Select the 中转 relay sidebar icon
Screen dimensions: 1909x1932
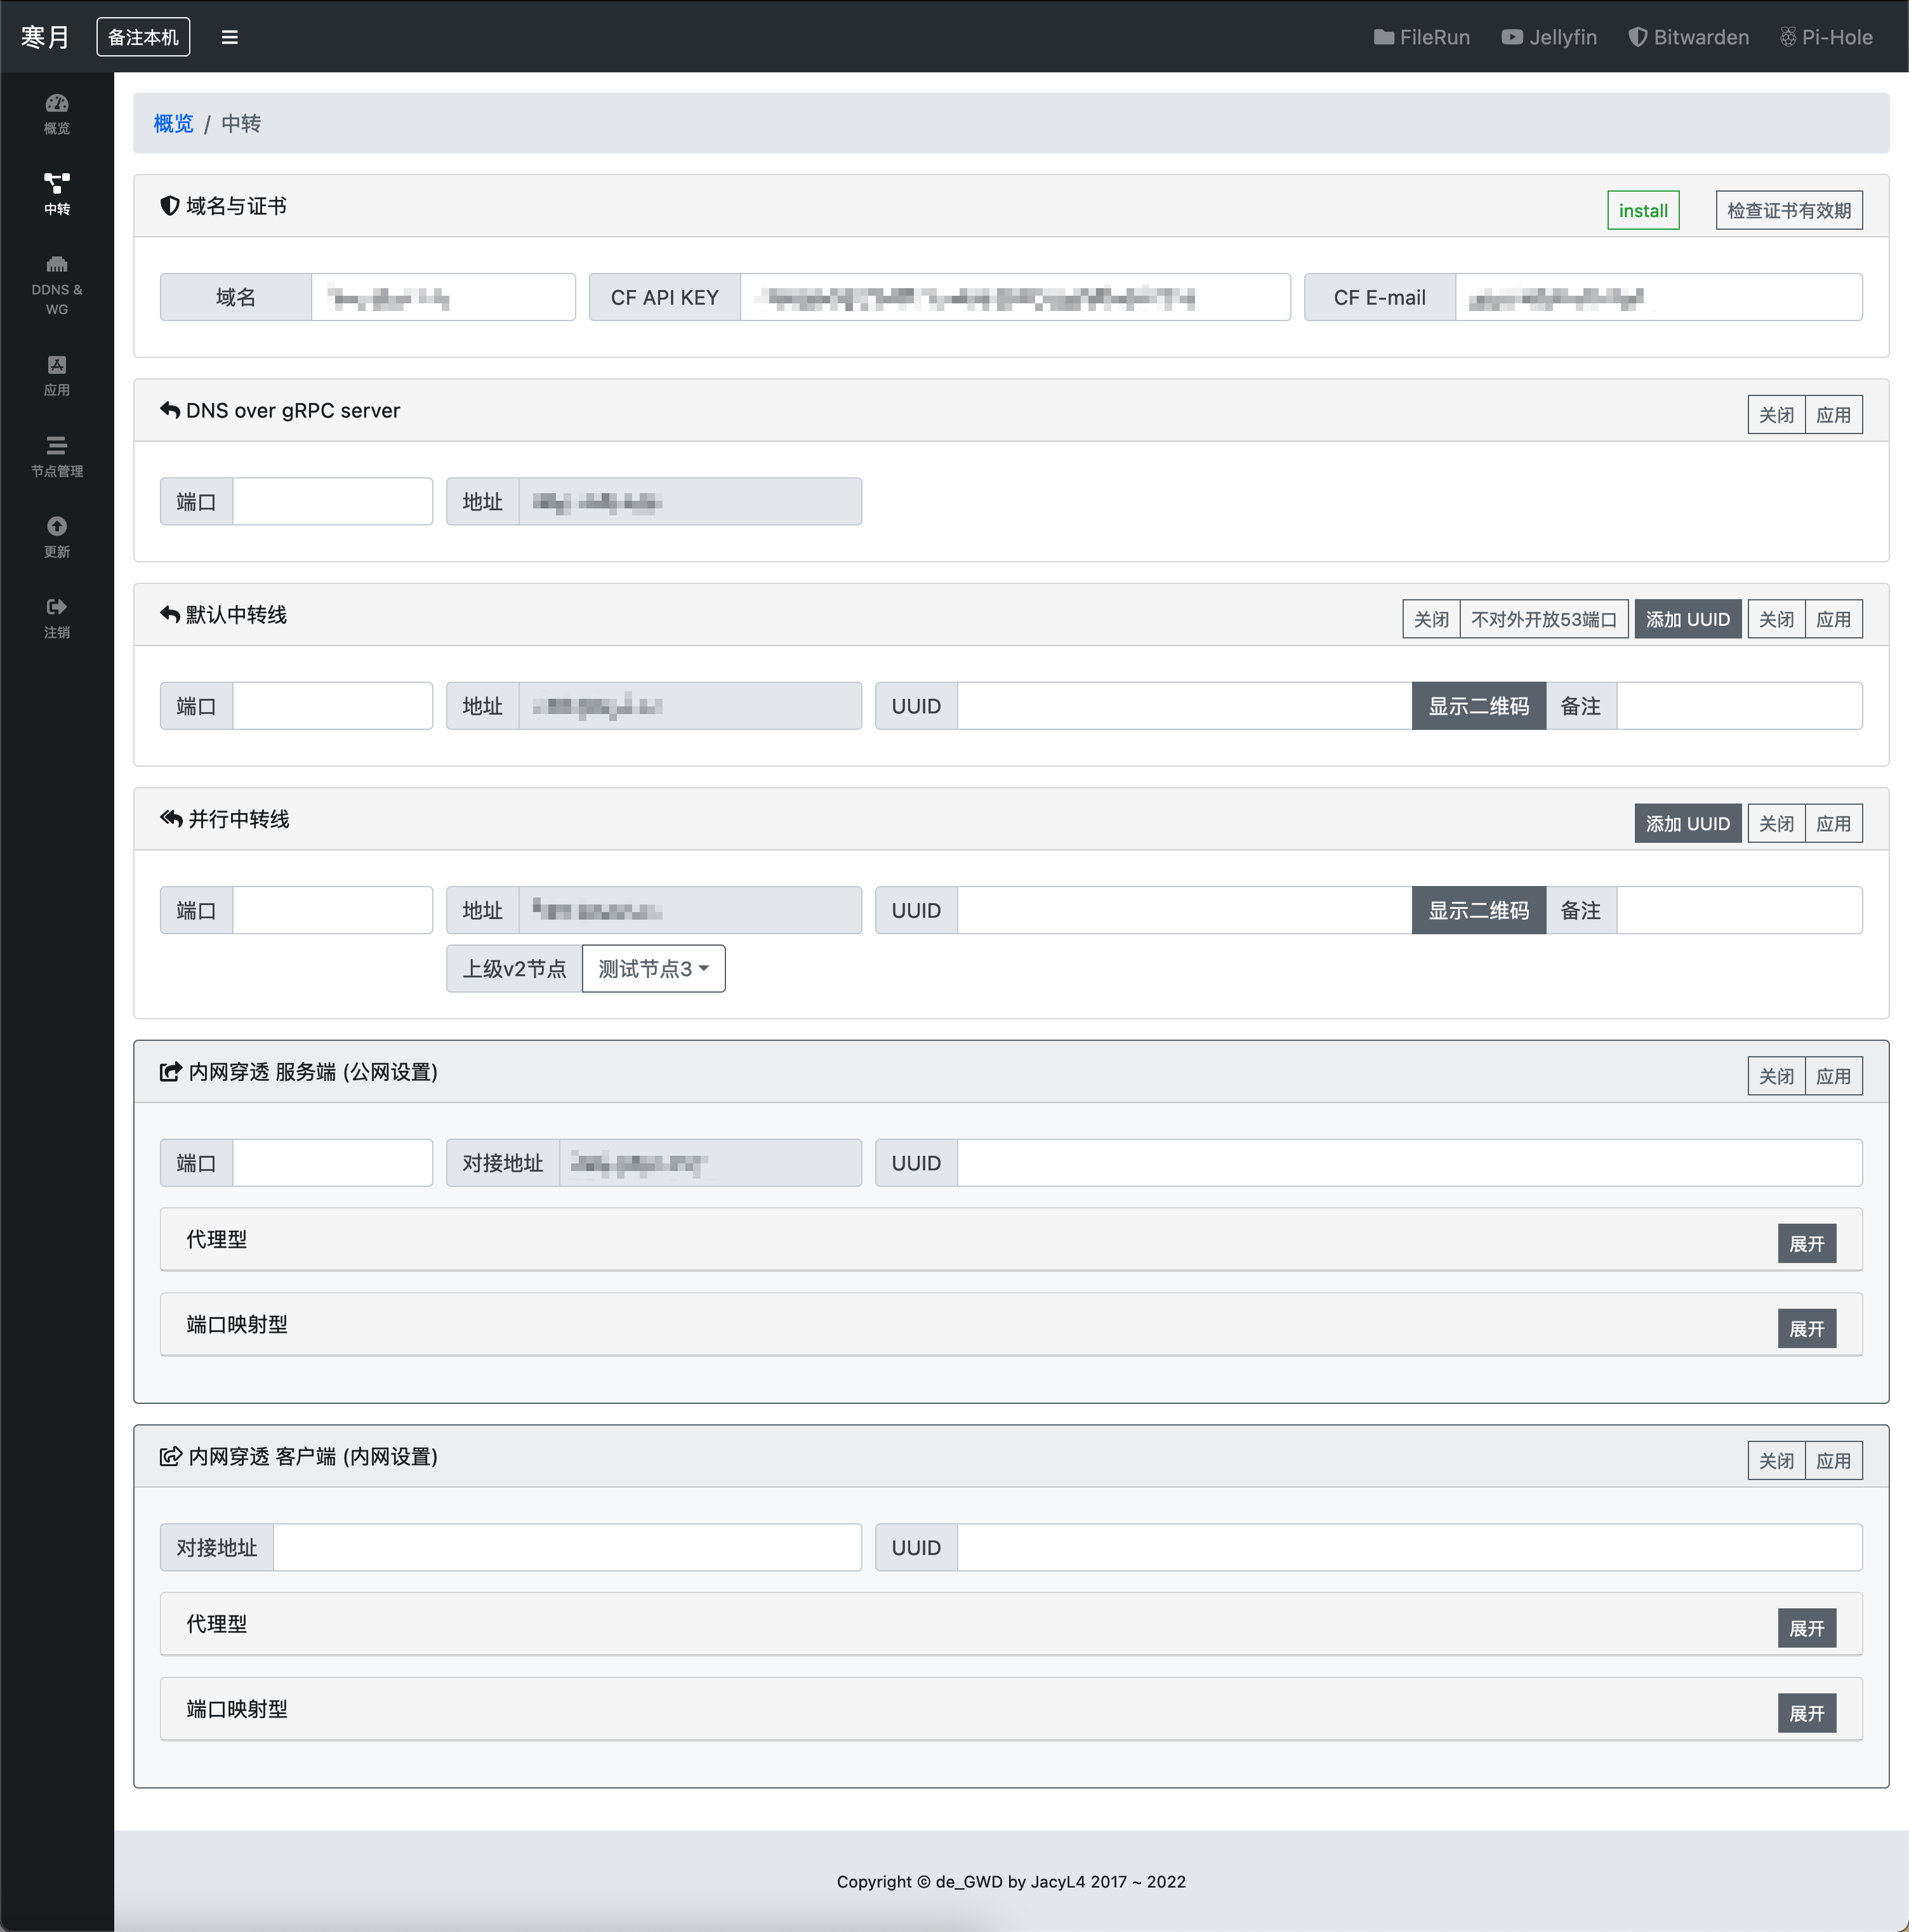point(56,194)
